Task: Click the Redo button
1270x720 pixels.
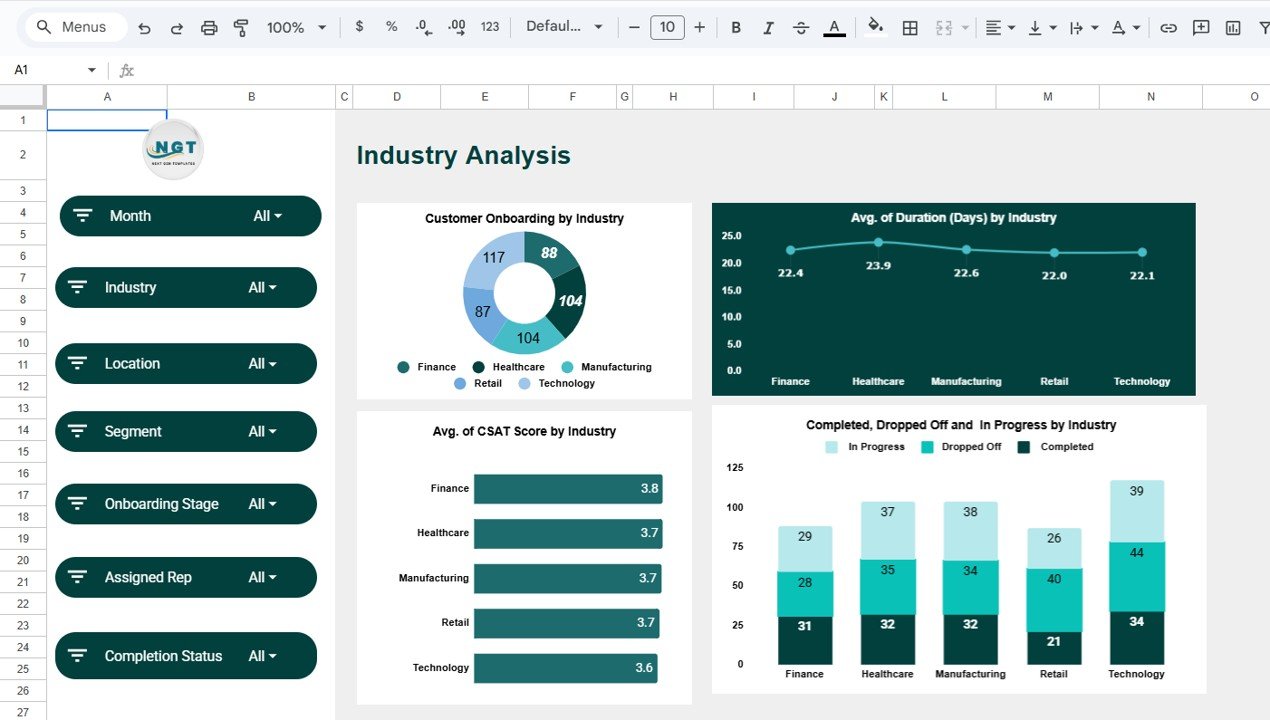Action: [174, 27]
